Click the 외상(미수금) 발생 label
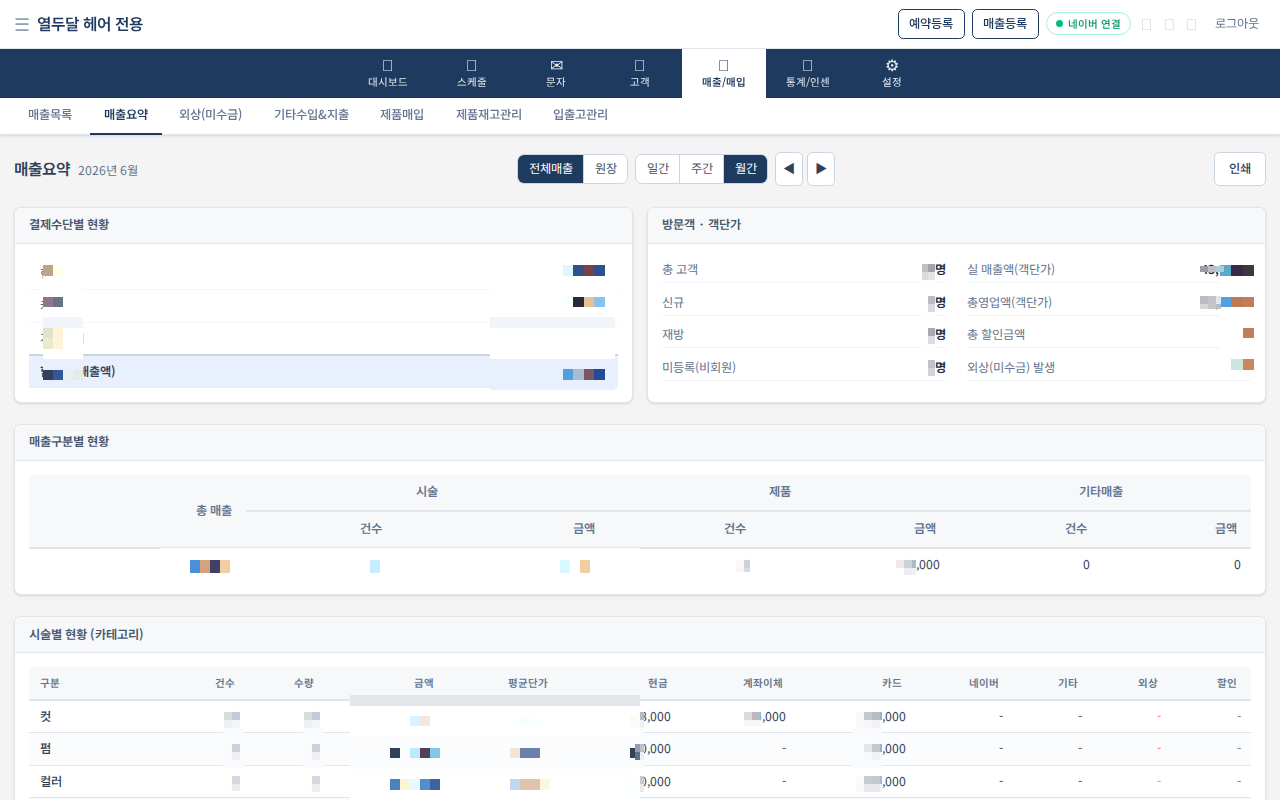 pos(1011,367)
